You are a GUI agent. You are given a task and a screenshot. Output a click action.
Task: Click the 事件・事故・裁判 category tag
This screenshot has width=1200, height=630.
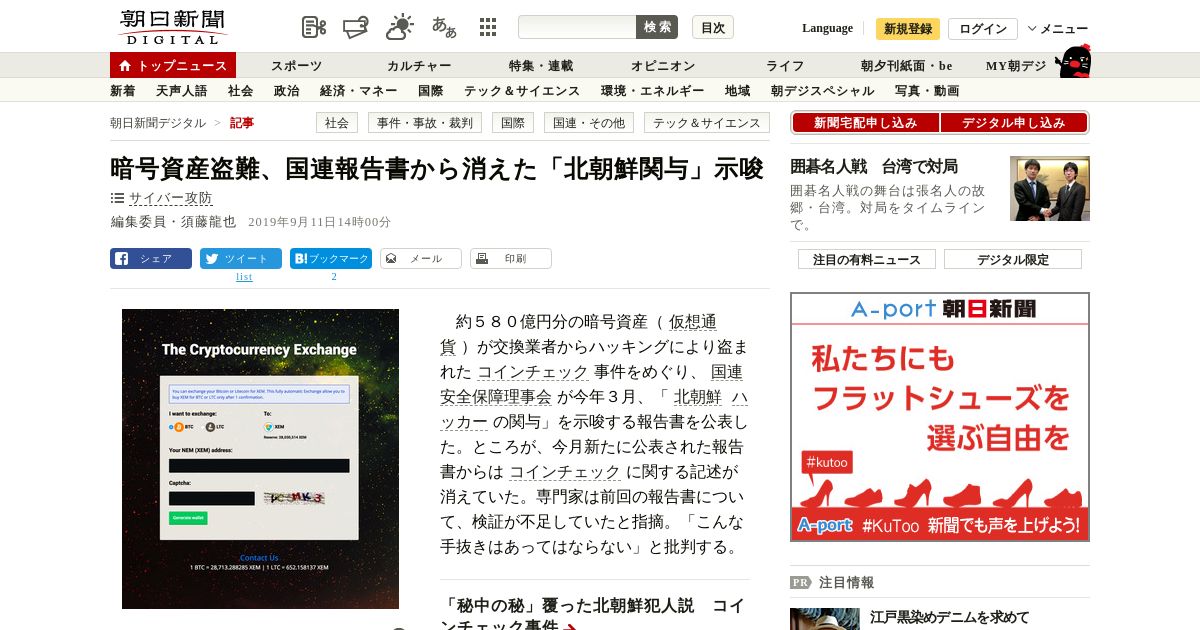point(425,122)
